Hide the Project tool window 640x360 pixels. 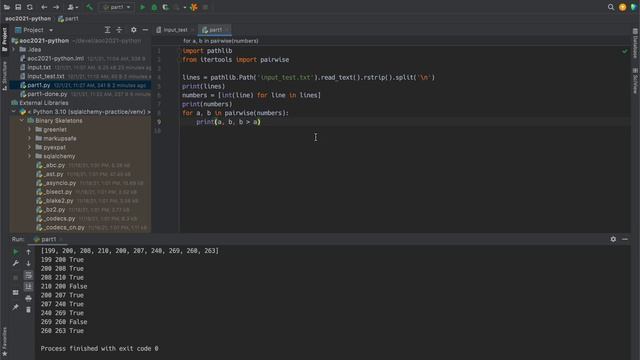point(145,30)
